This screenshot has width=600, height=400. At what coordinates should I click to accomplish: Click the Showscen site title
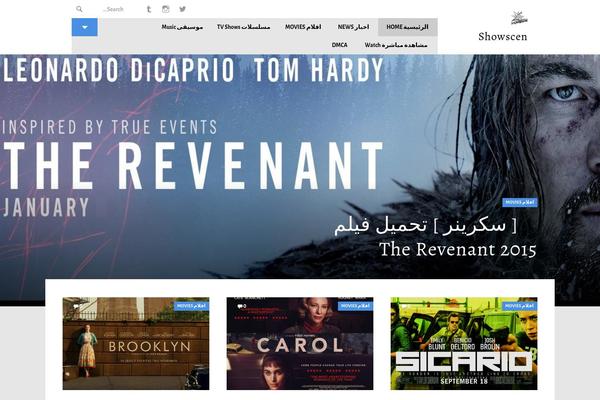(502, 36)
